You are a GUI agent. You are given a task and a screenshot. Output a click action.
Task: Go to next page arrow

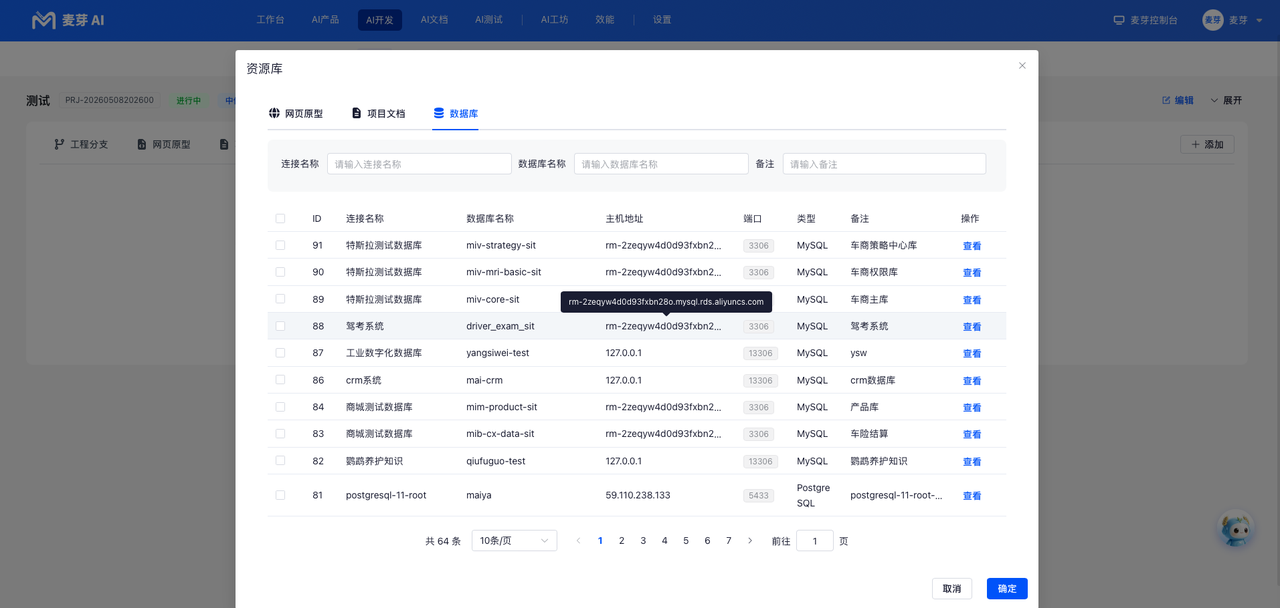coord(750,540)
